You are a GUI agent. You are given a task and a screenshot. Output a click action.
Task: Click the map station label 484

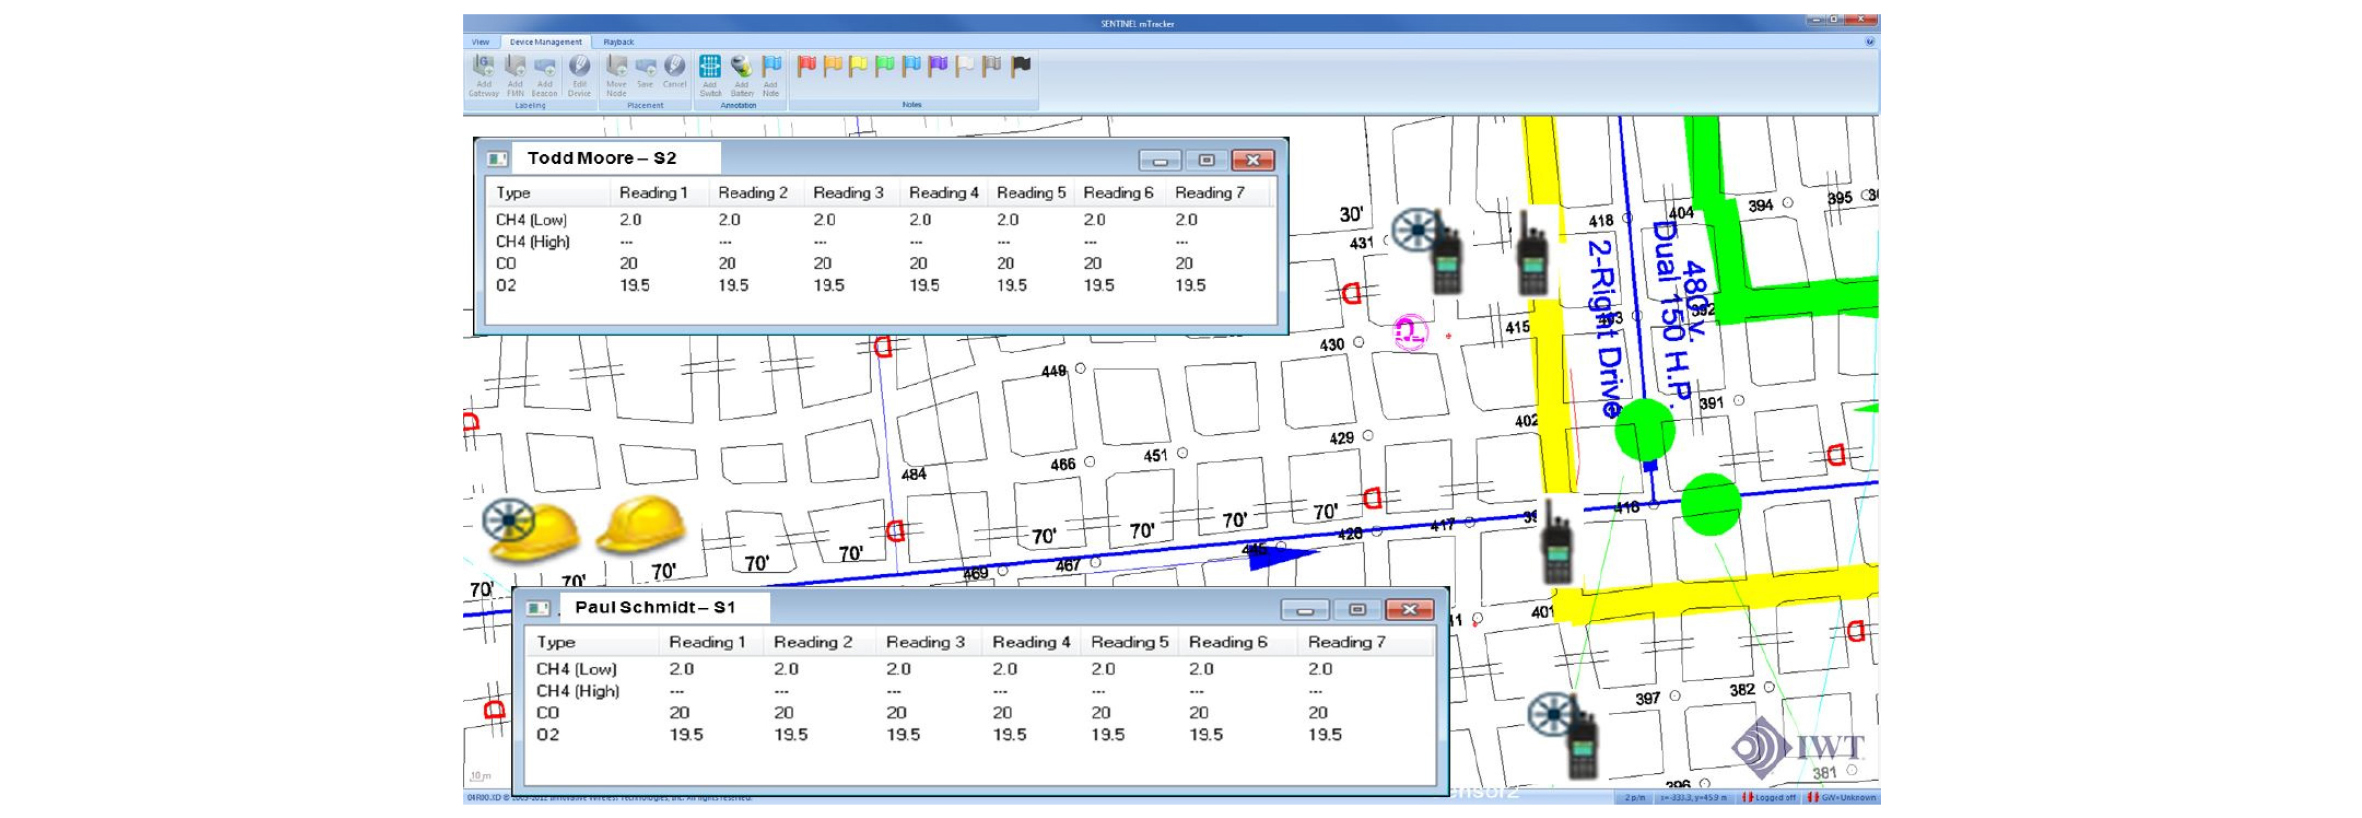click(x=914, y=474)
